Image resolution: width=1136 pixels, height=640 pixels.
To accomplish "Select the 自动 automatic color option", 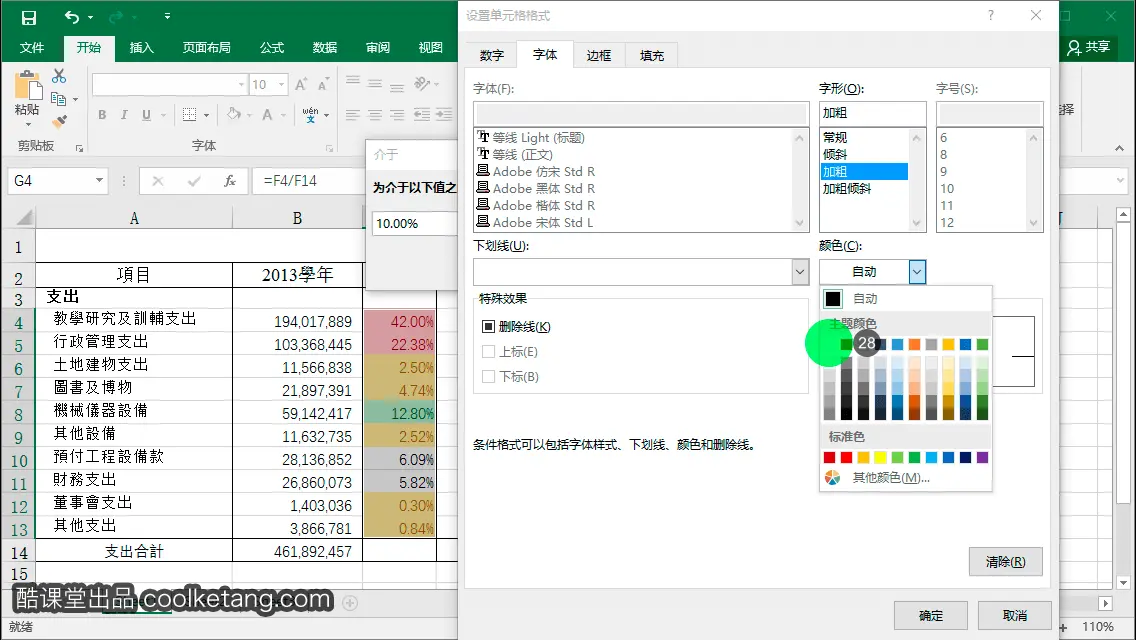I will (906, 299).
